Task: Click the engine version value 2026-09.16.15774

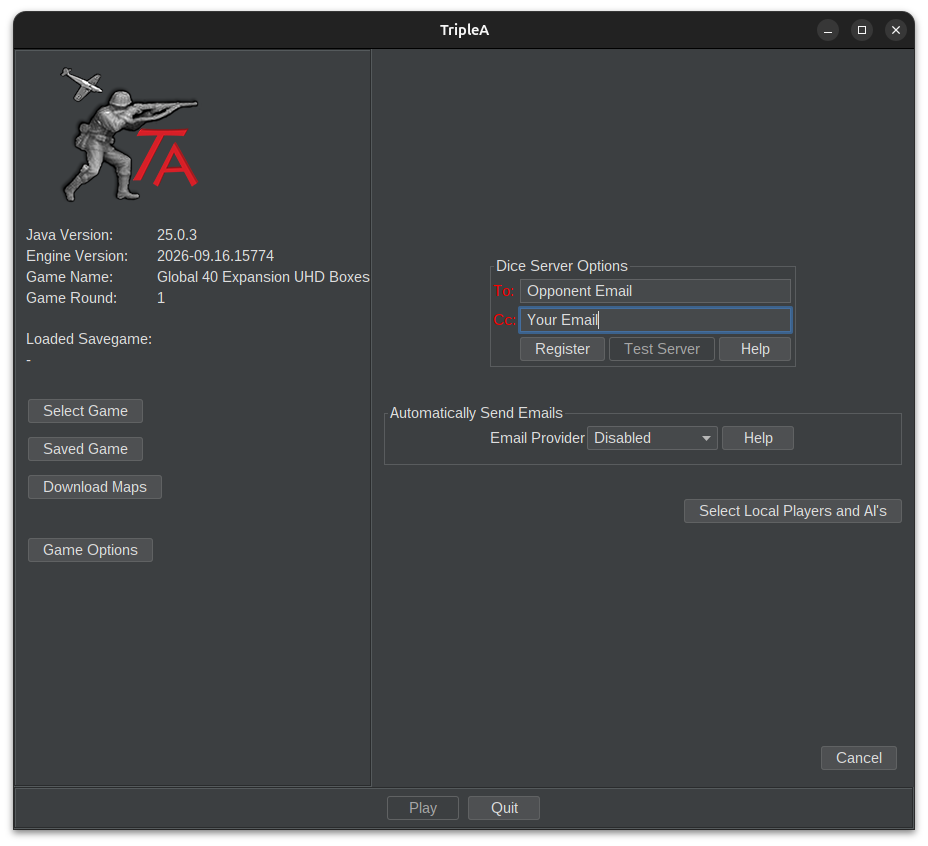Action: pos(215,256)
